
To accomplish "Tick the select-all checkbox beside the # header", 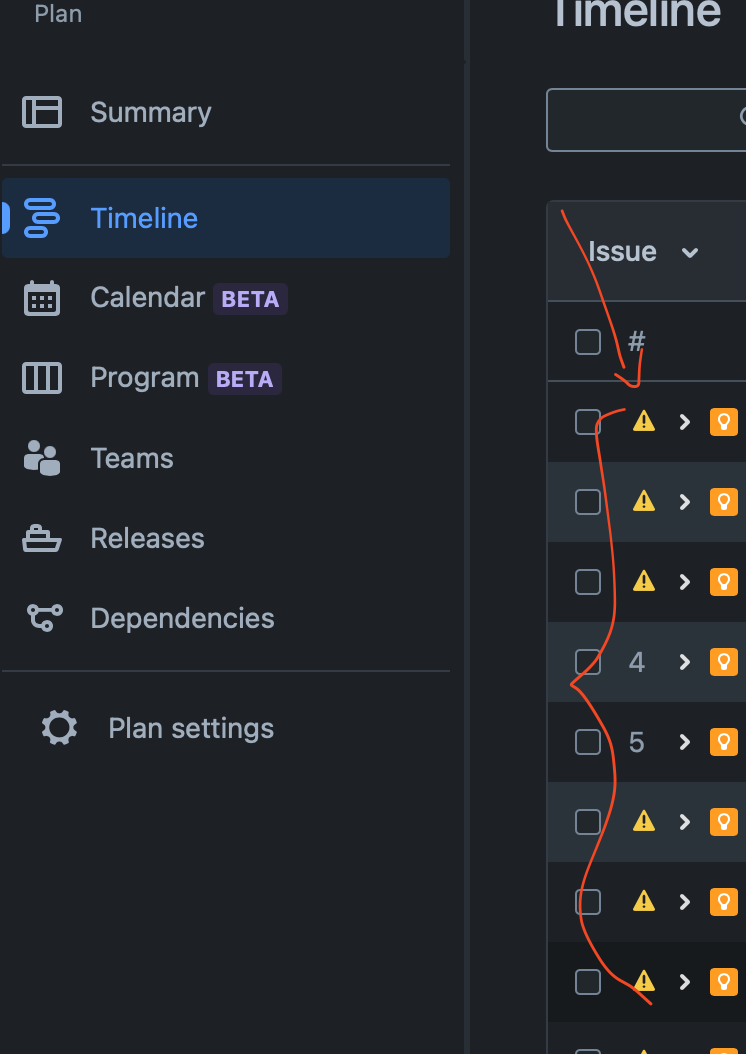I will [588, 341].
